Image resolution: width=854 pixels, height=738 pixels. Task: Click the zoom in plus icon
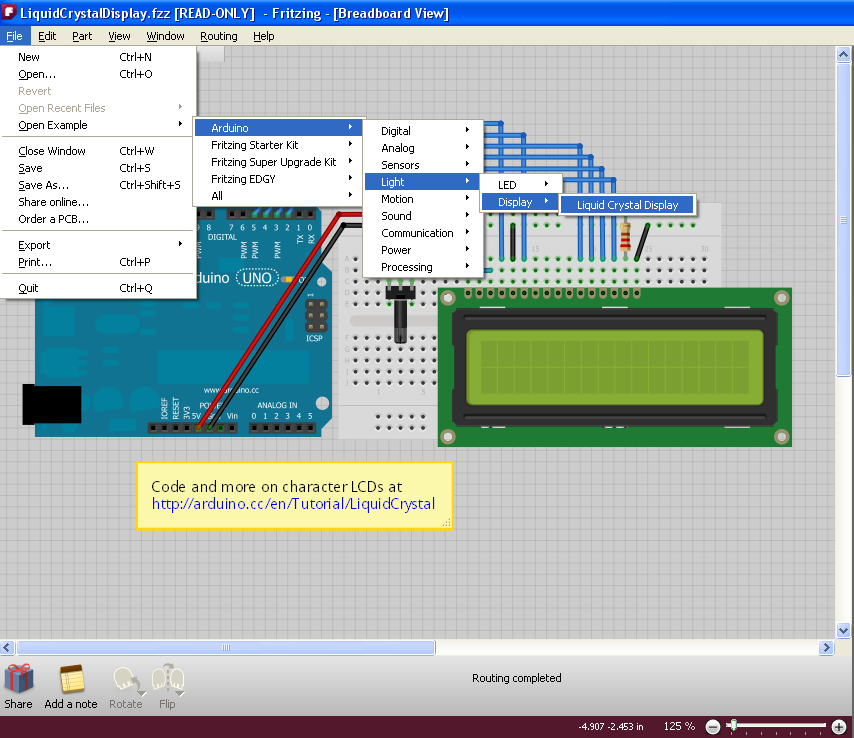pos(839,726)
